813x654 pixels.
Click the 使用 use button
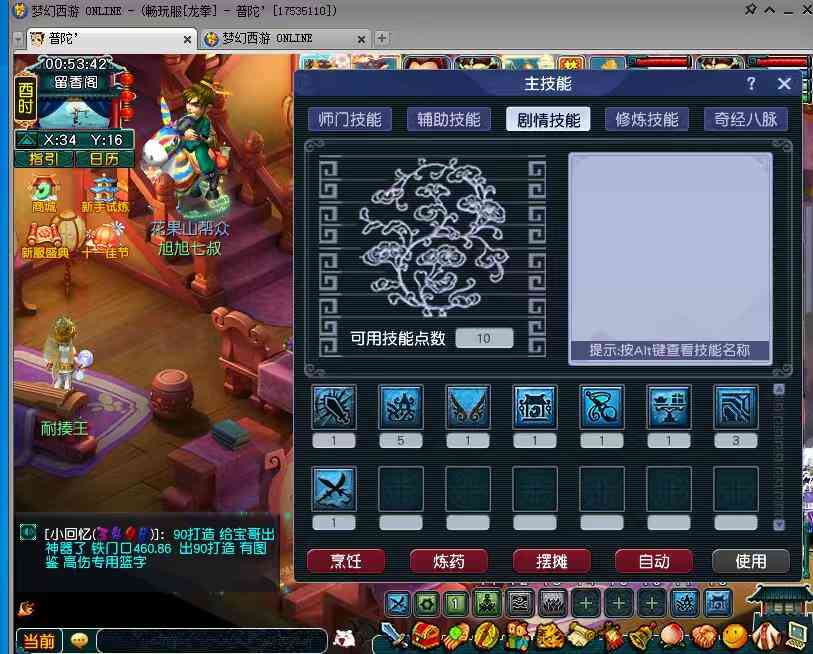[x=751, y=561]
